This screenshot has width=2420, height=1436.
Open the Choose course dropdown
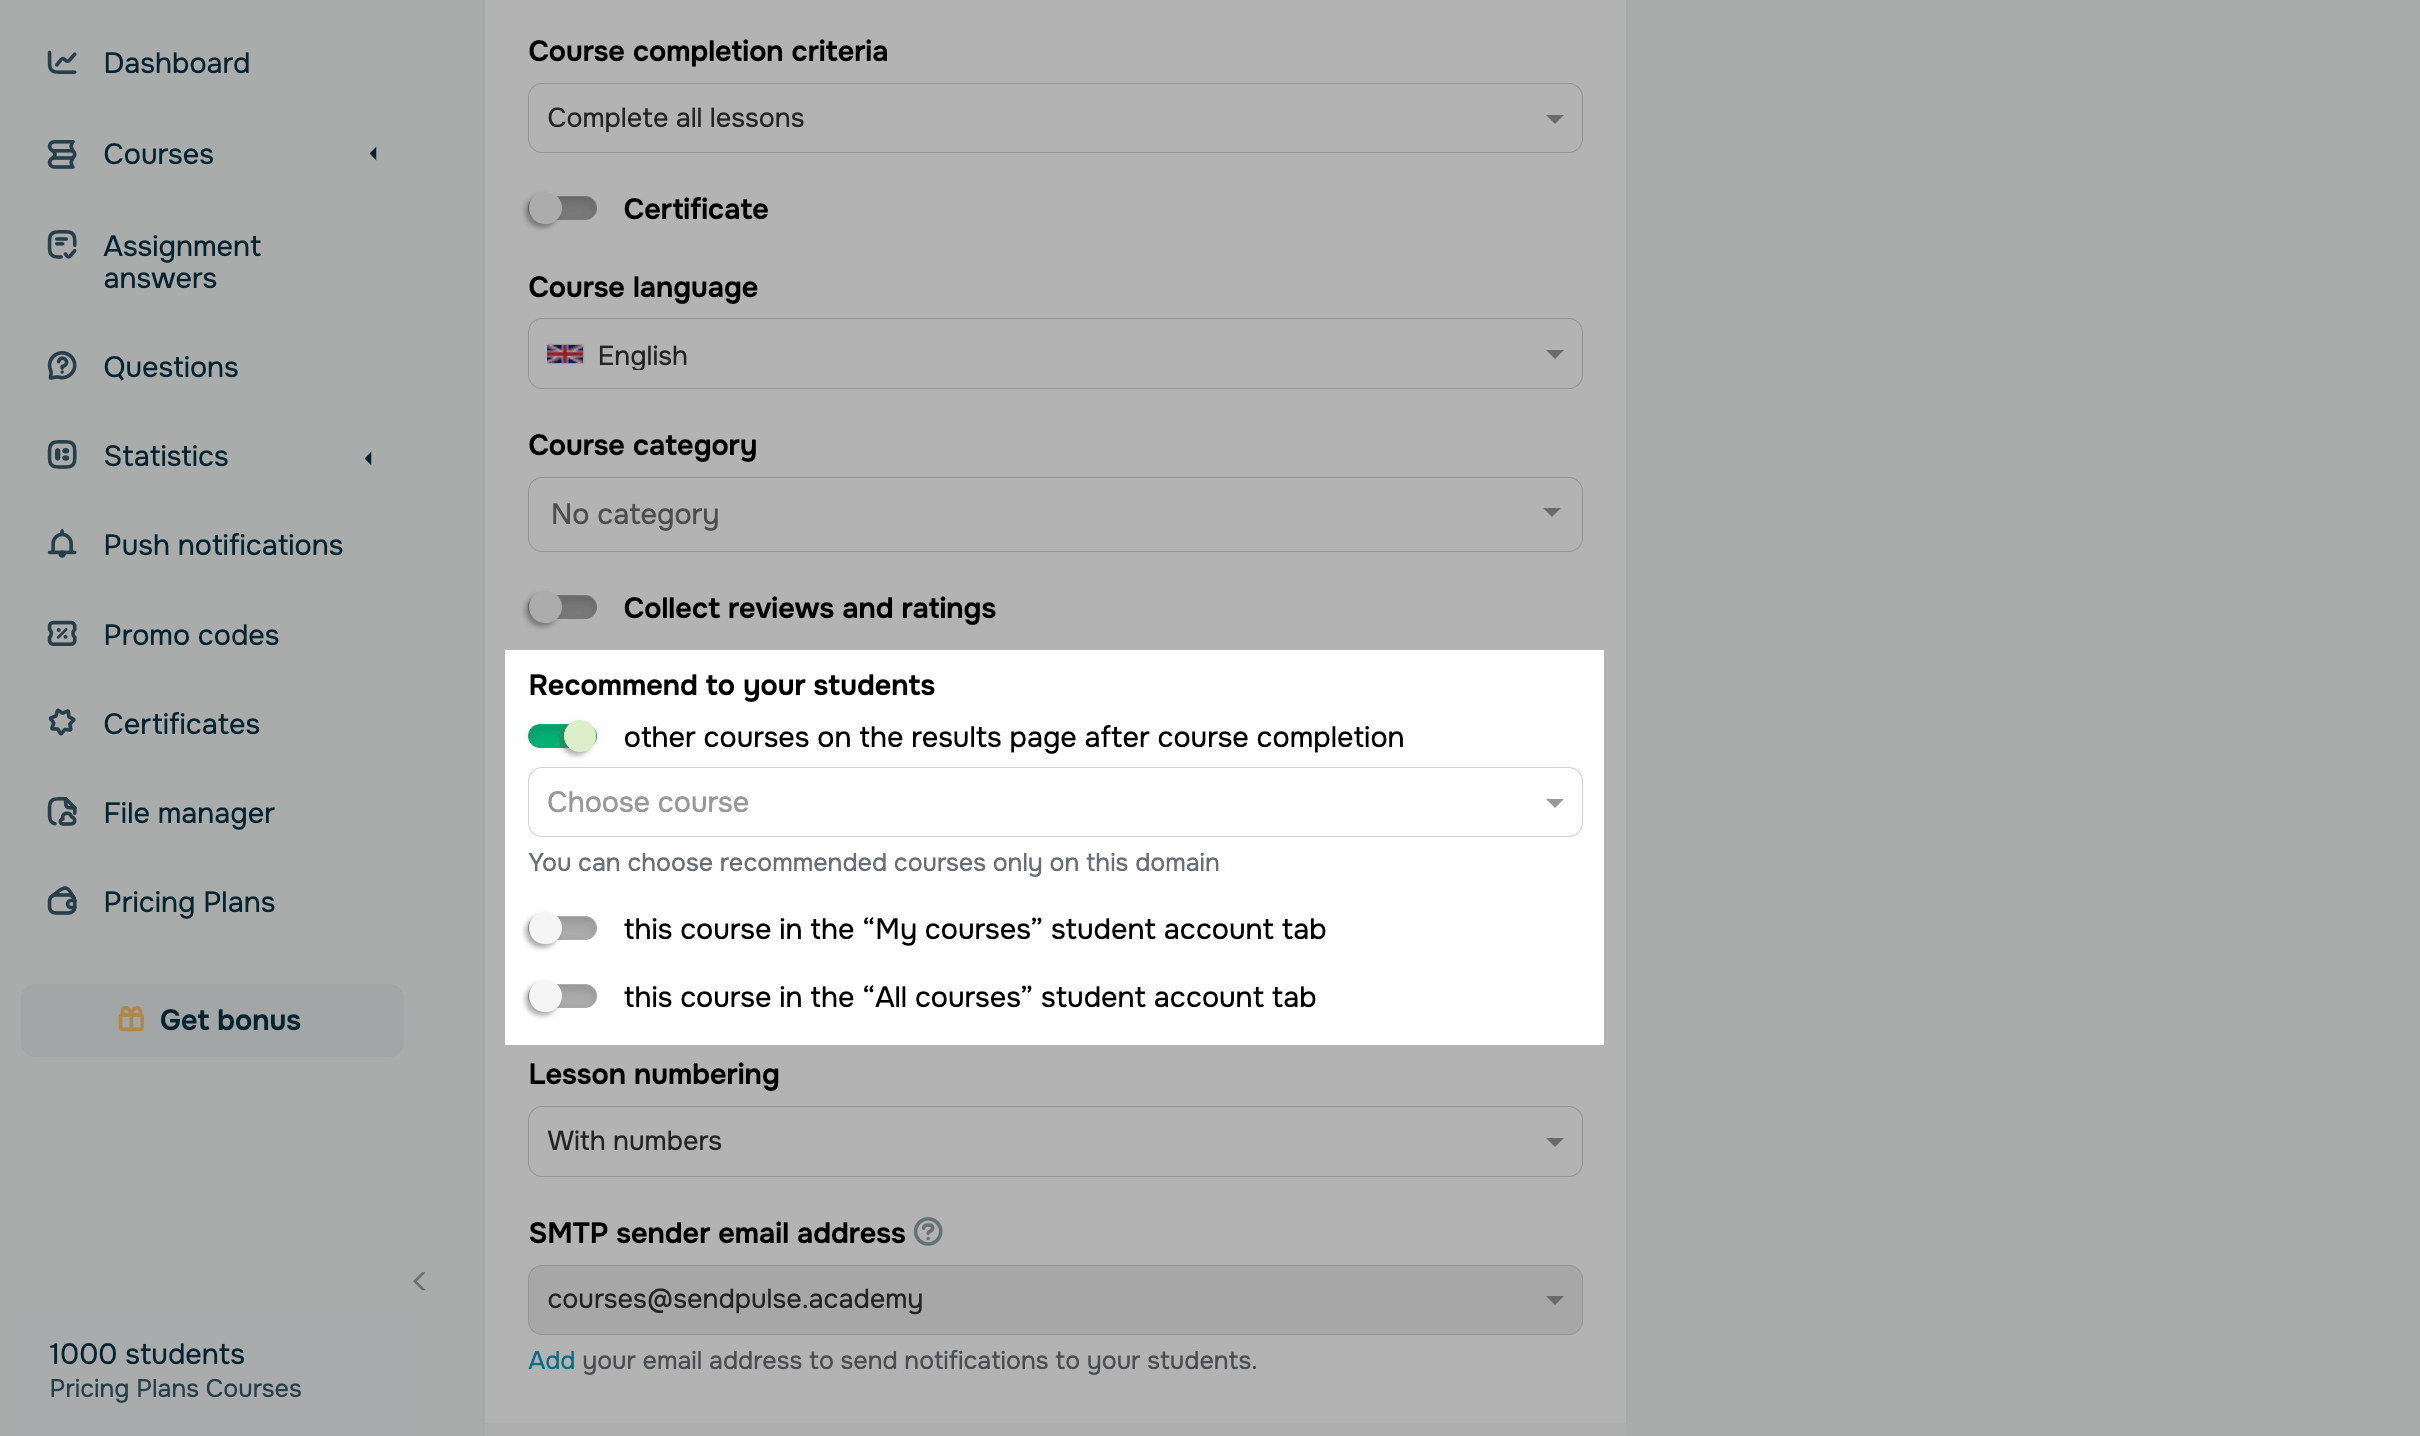[1055, 802]
